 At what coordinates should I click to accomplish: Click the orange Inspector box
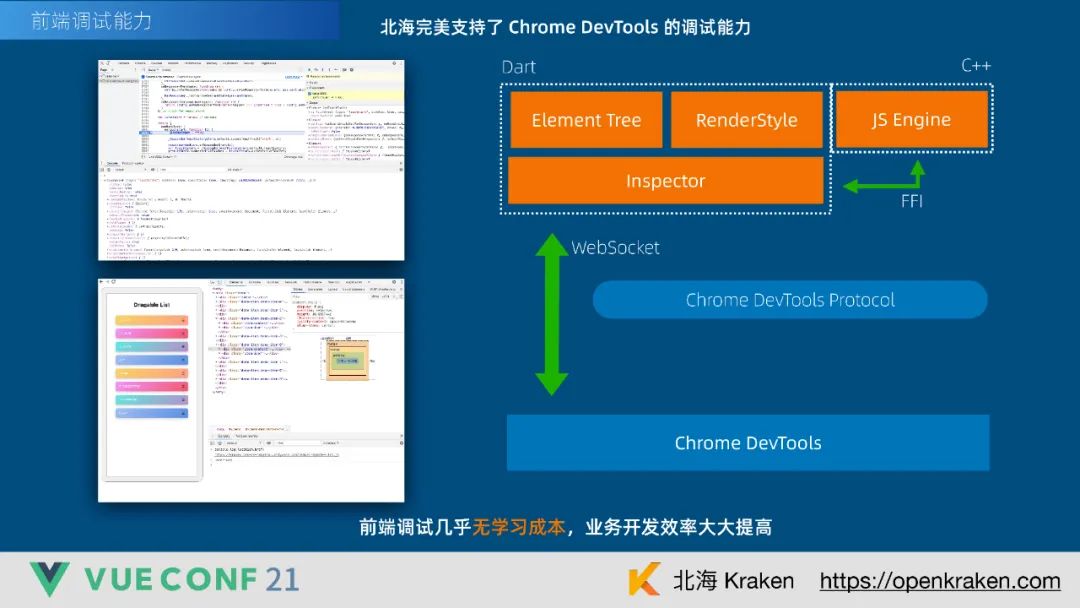[665, 180]
